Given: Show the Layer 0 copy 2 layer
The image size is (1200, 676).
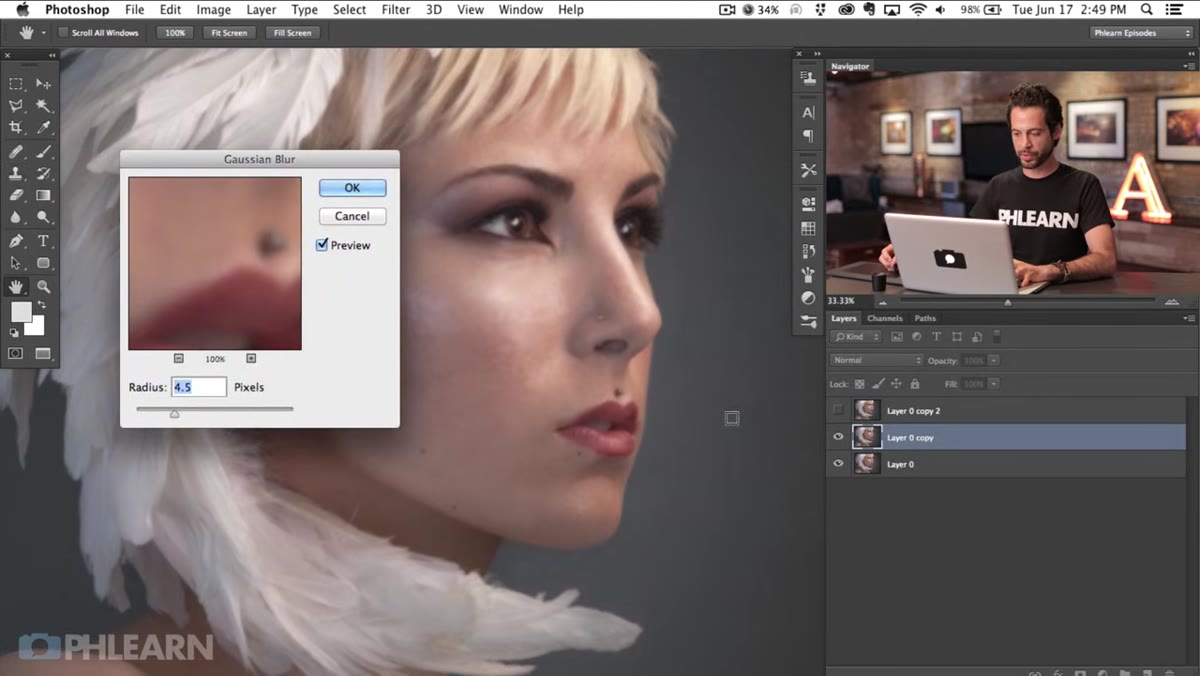Looking at the screenshot, I should click(x=838, y=410).
